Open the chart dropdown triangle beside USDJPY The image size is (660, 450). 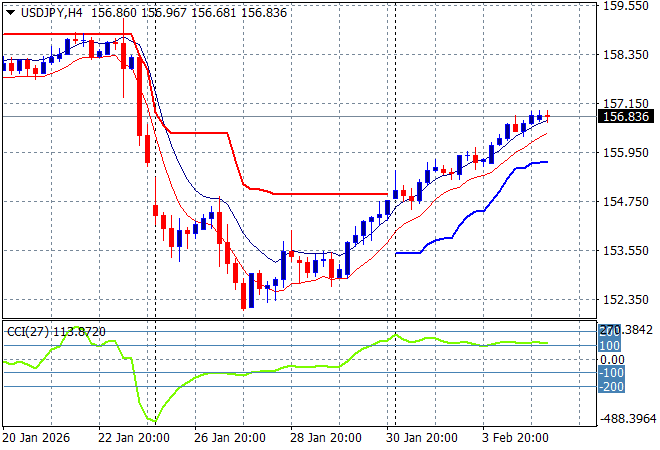pos(11,13)
